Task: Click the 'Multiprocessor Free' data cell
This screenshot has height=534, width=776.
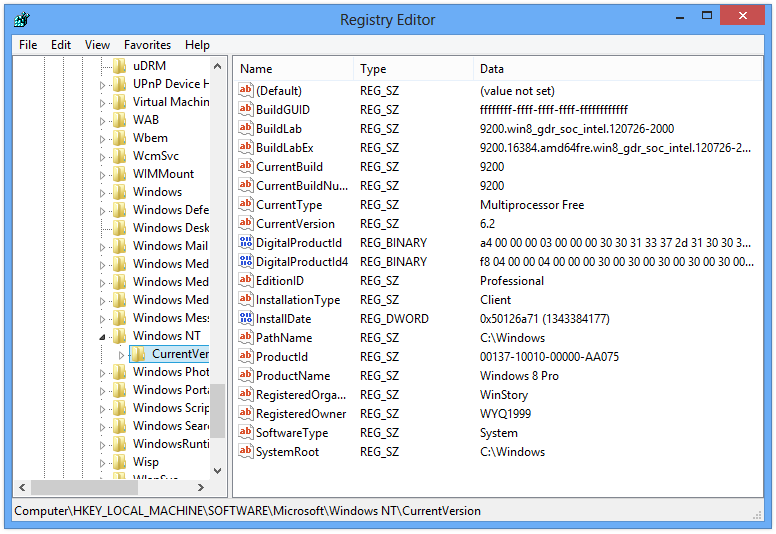Action: tap(532, 204)
